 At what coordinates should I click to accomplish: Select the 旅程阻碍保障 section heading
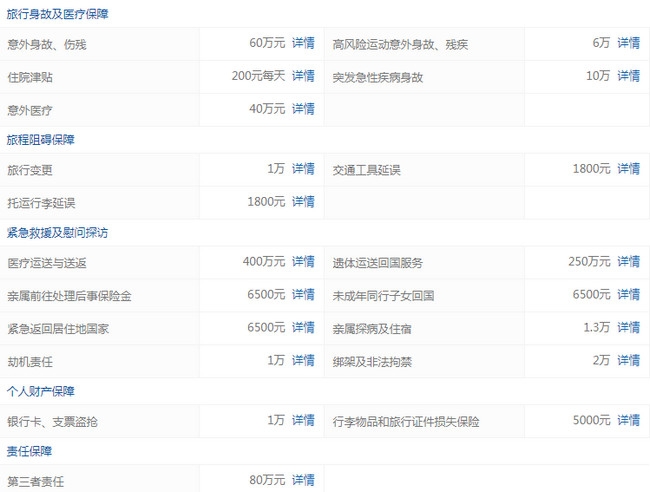(41, 140)
